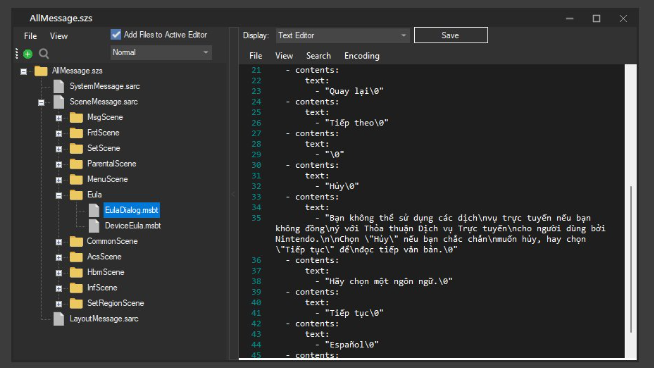Select the DeviceEula.msbt file icon
This screenshot has width=654, height=368.
[94, 226]
